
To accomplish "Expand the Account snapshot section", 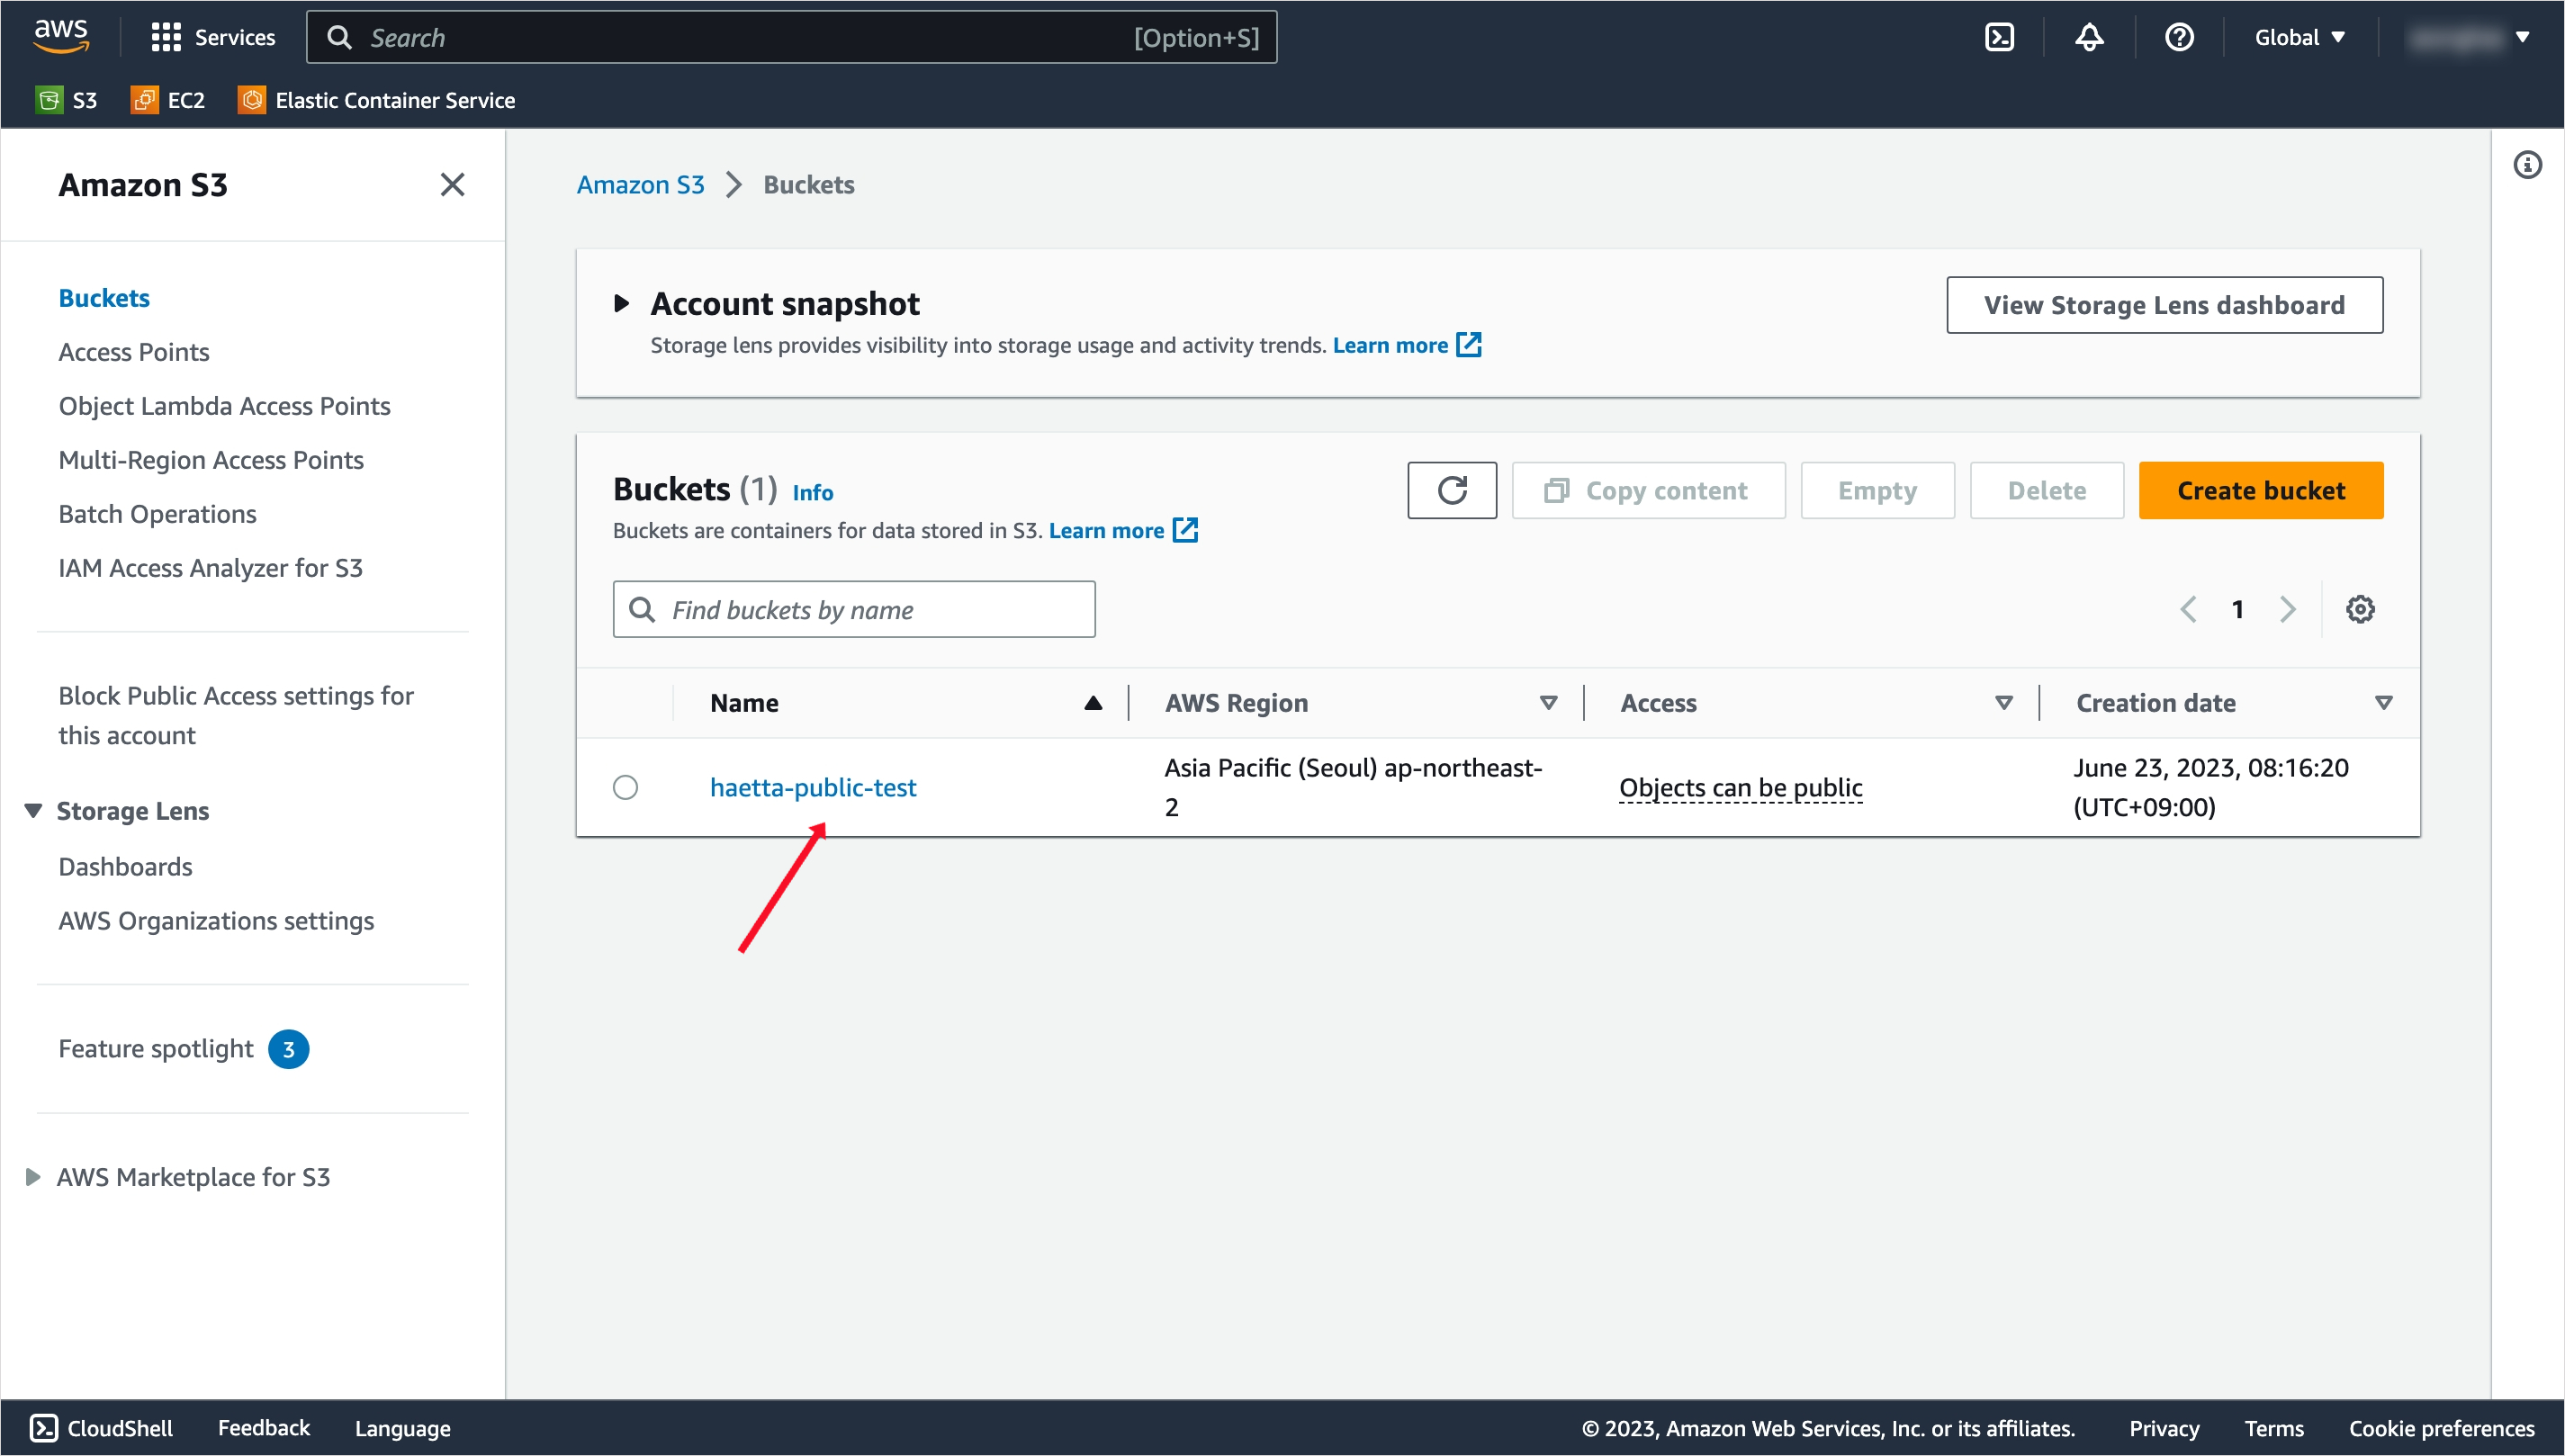I will [x=621, y=303].
